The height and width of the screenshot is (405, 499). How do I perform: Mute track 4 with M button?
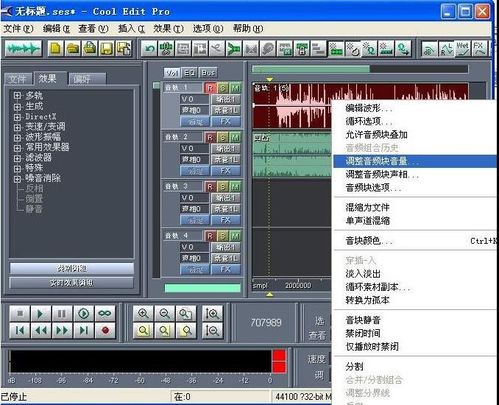[x=235, y=236]
